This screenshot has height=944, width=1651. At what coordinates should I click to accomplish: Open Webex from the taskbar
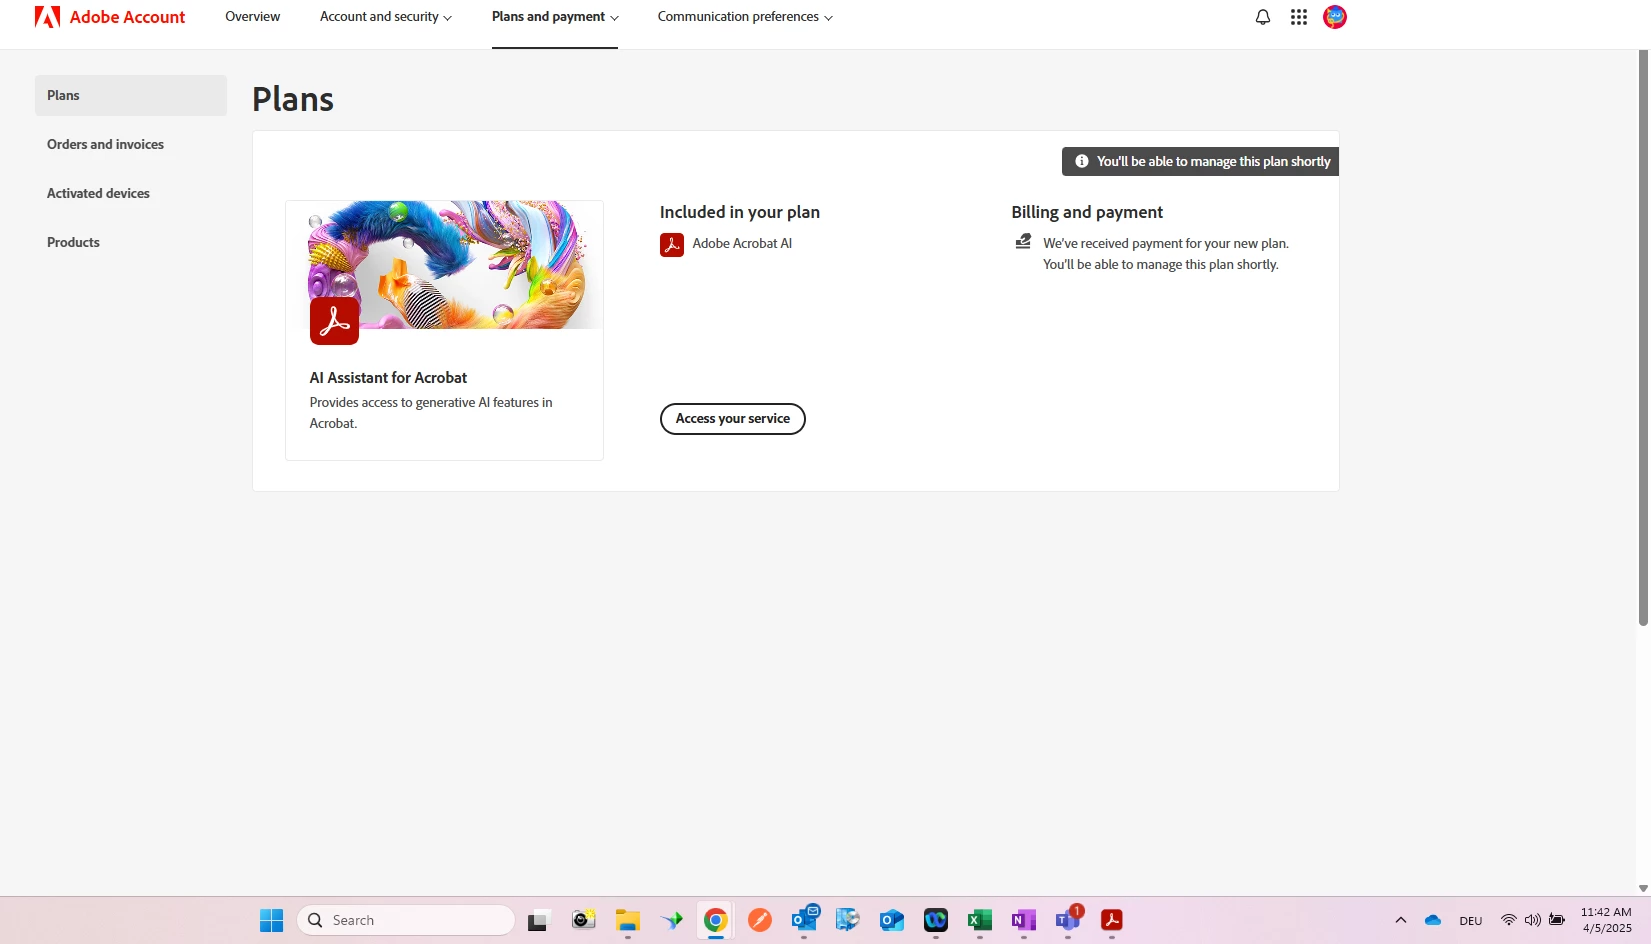(x=936, y=920)
